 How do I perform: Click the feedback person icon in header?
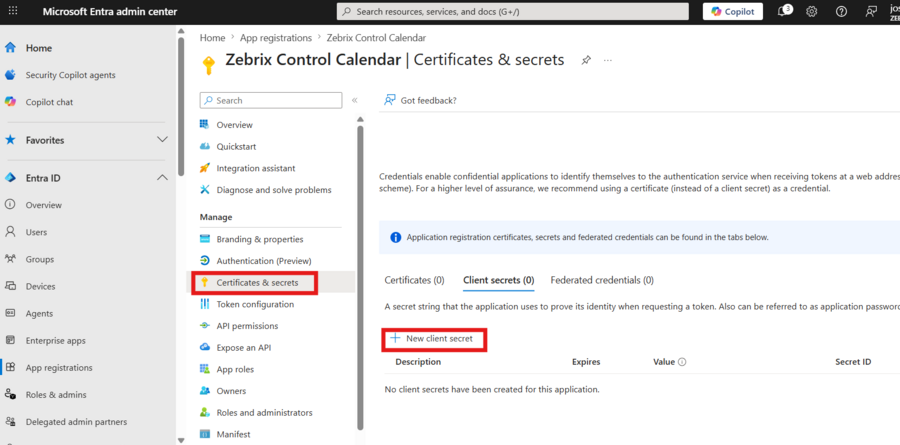[871, 11]
